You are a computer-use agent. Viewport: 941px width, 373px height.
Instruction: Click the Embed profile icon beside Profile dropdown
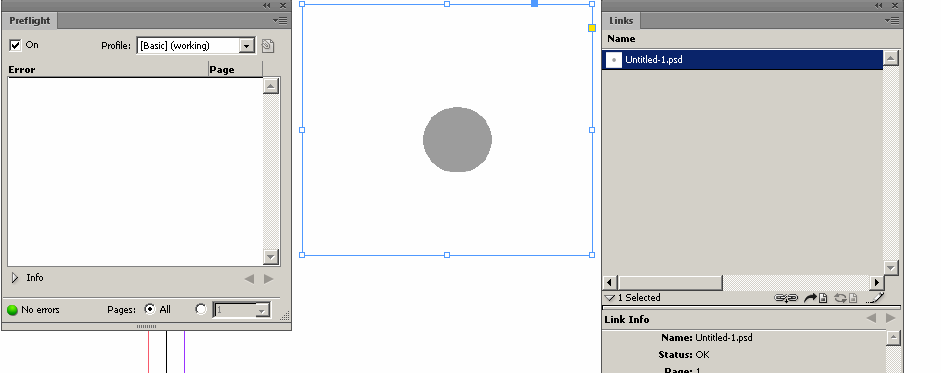pyautogui.click(x=268, y=46)
